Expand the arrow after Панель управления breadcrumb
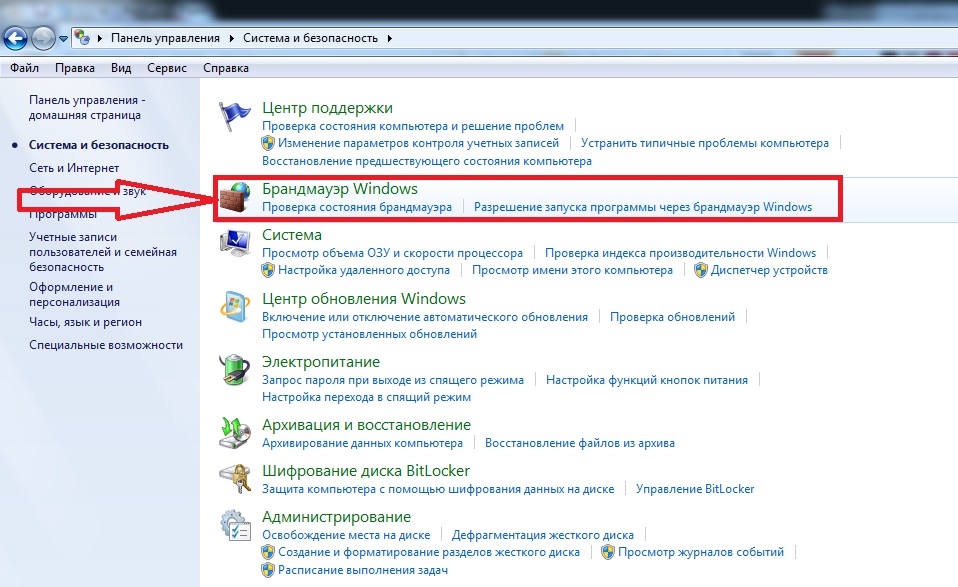The height and width of the screenshot is (587, 958). (x=232, y=38)
